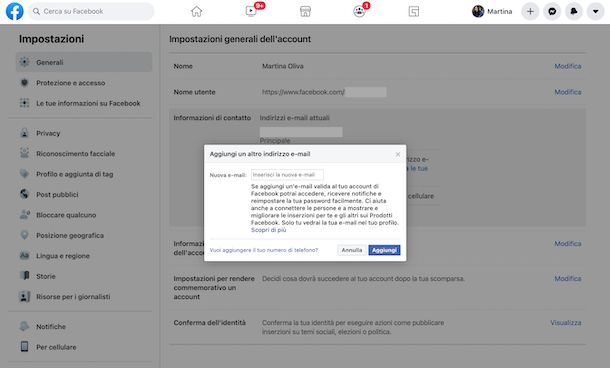Open Le tue informazioni su Facebook

84,103
